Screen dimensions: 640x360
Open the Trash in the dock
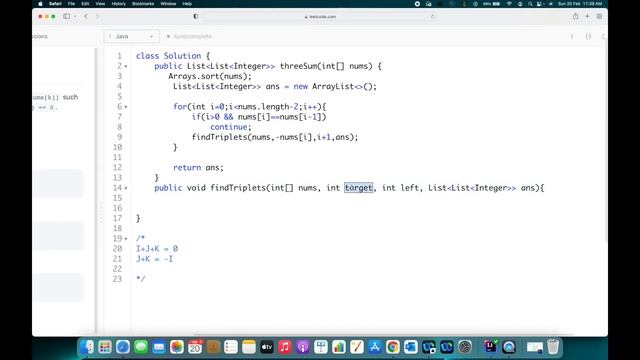tap(553, 347)
